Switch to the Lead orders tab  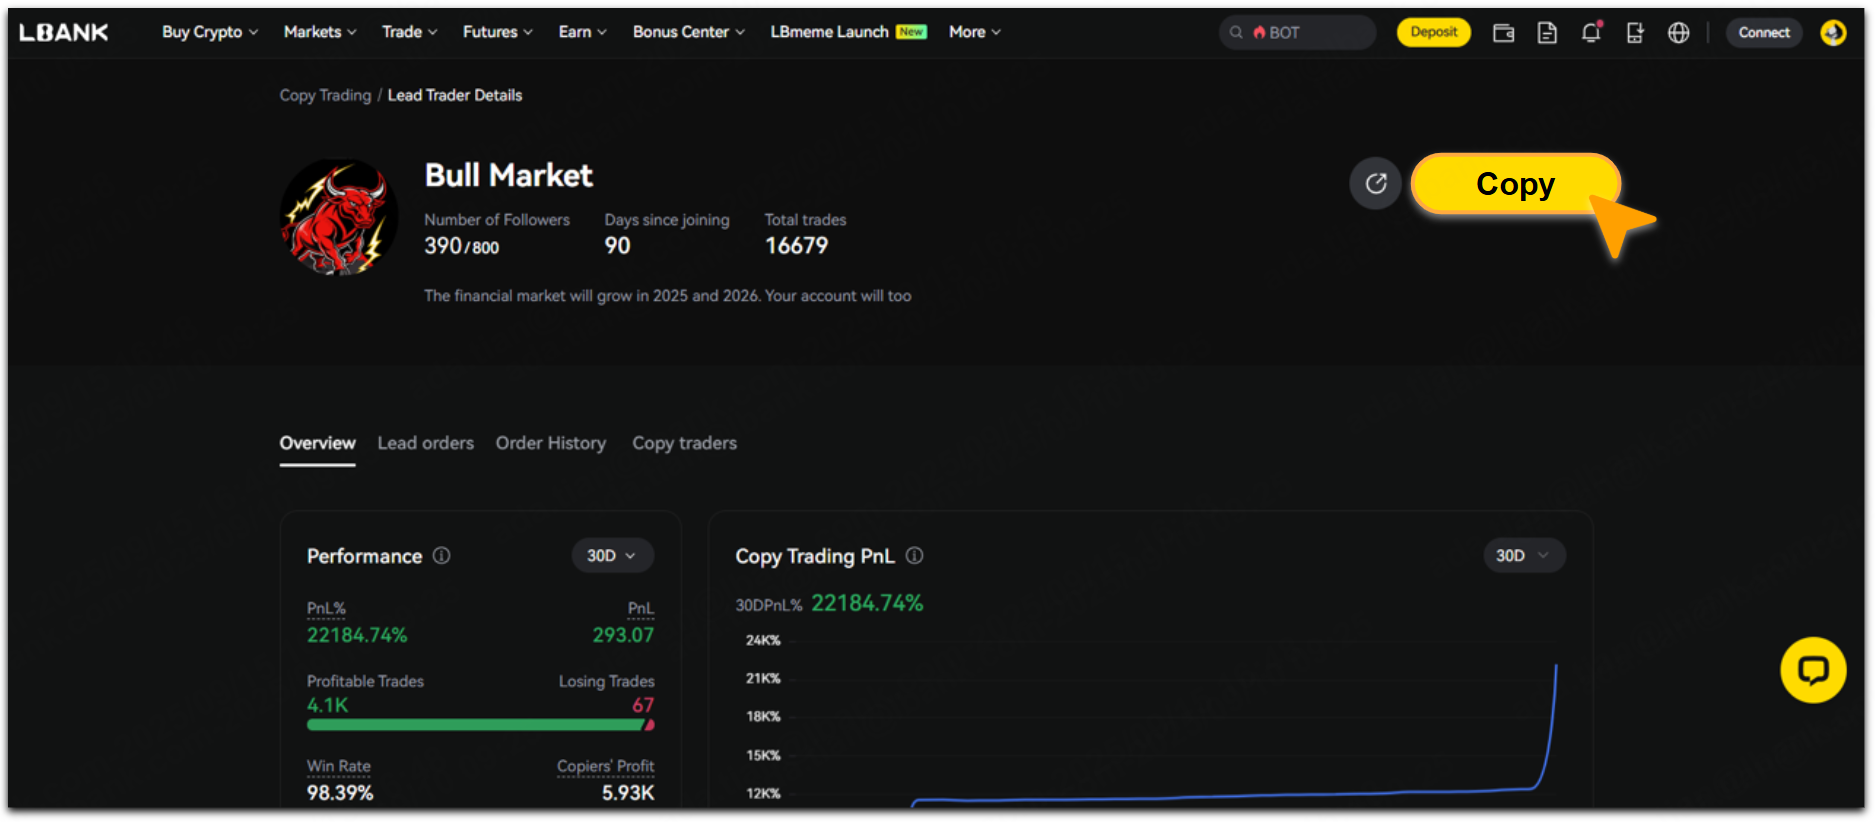coord(425,443)
